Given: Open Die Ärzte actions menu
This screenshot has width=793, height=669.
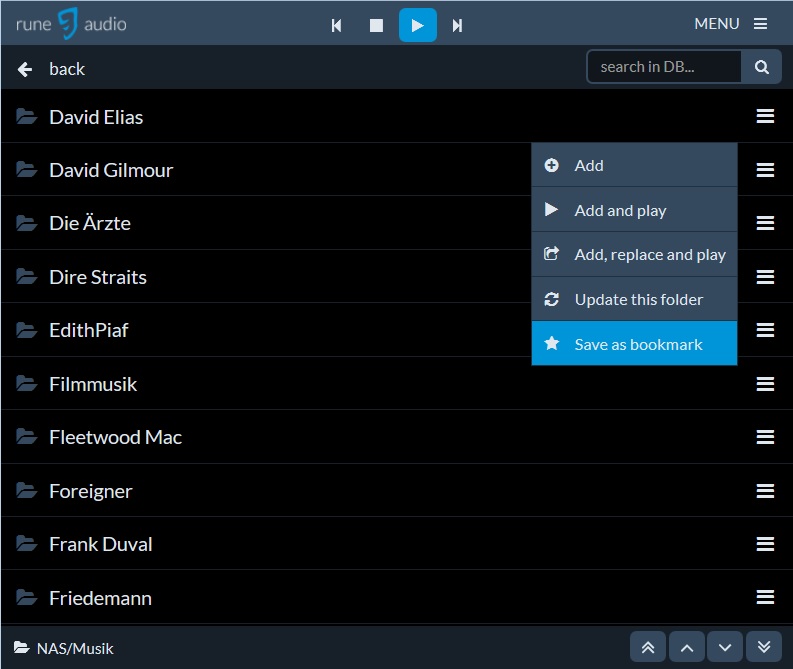Looking at the screenshot, I should pos(765,223).
